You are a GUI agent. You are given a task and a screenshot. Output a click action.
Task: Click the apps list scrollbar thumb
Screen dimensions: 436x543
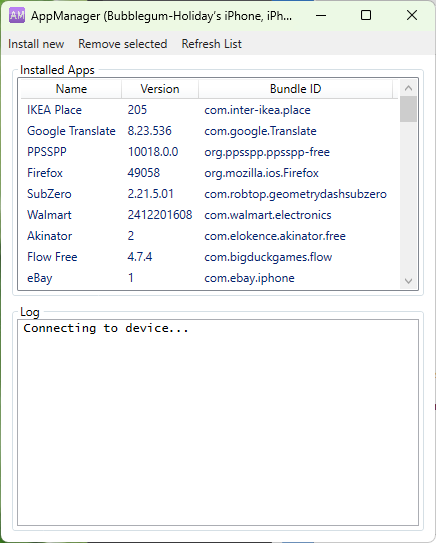(x=408, y=109)
